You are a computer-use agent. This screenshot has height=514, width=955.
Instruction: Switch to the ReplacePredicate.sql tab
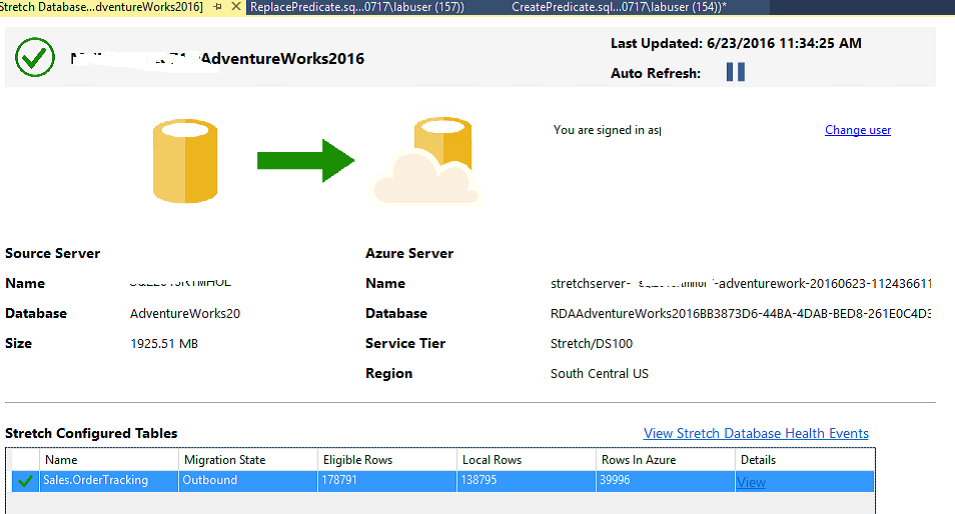[x=357, y=7]
